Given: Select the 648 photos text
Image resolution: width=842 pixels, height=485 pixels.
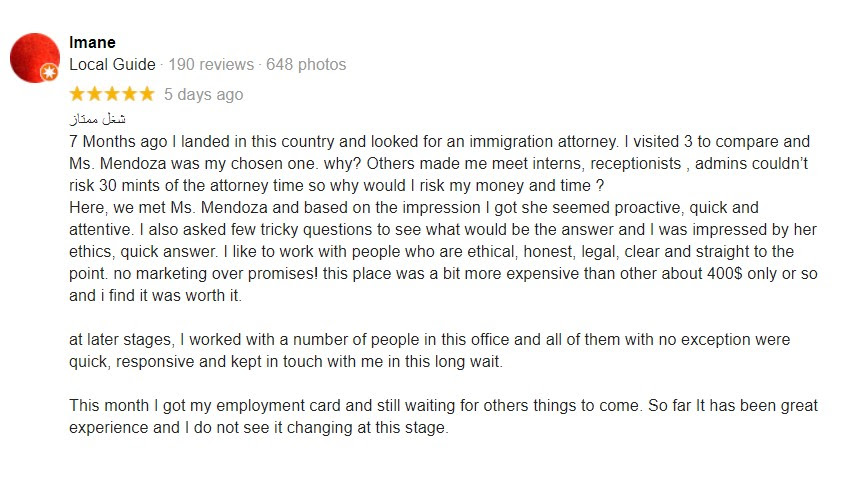Looking at the screenshot, I should coord(306,64).
